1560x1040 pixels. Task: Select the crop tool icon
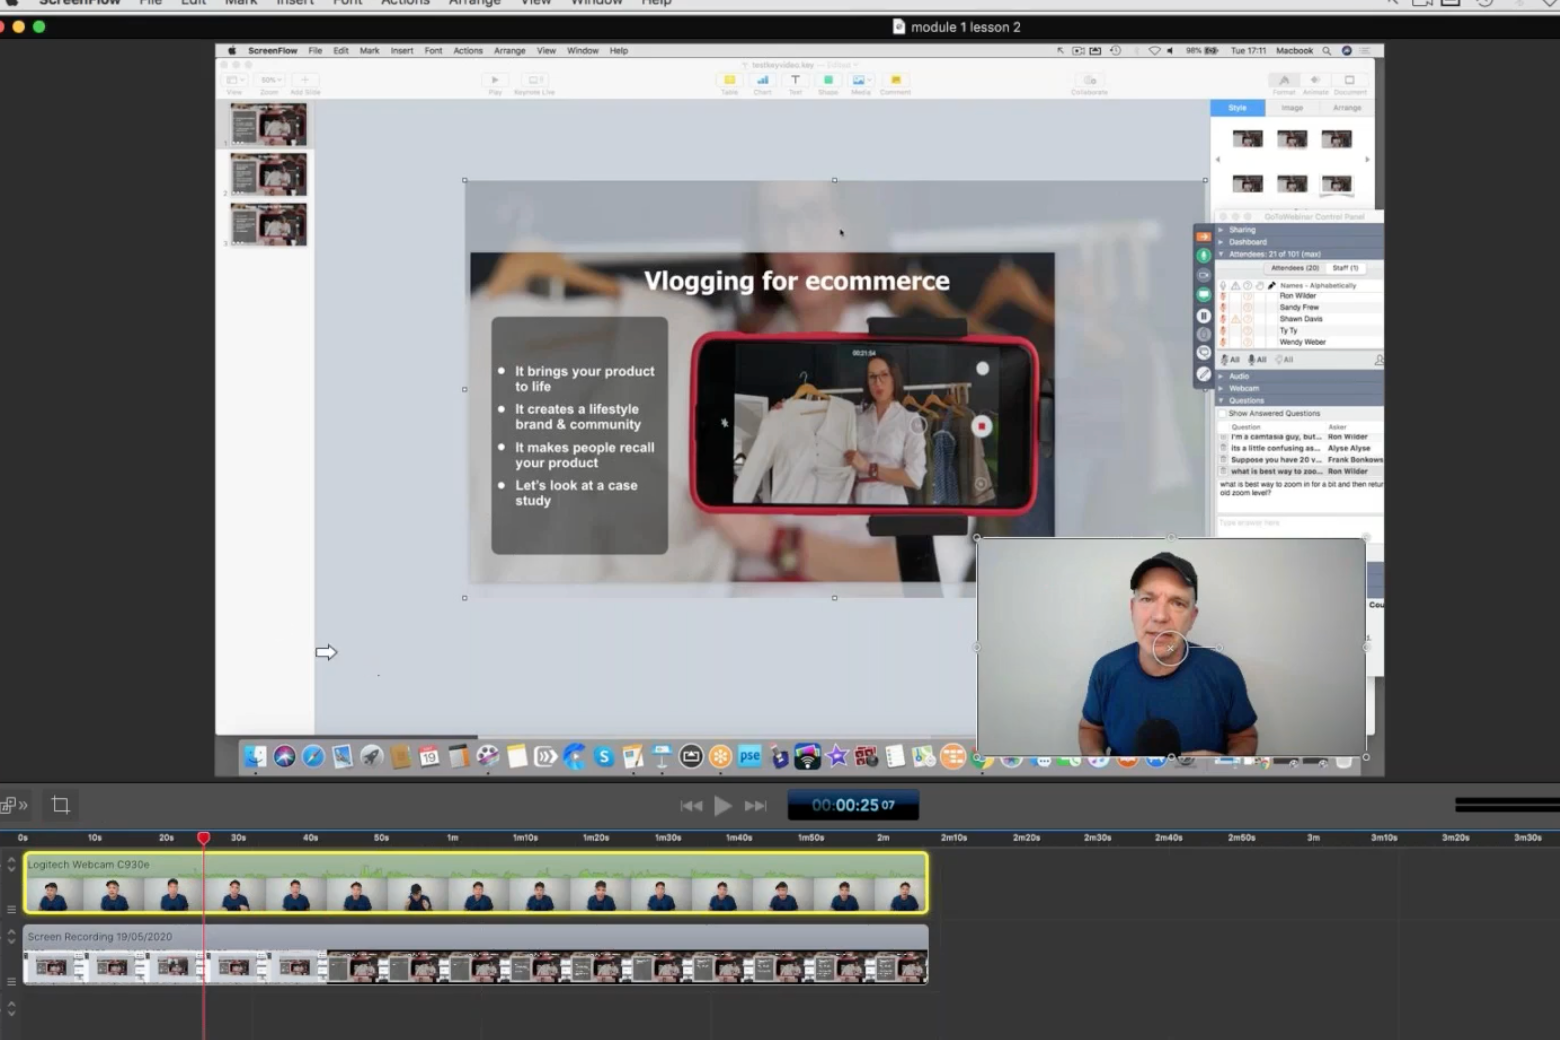click(x=60, y=805)
